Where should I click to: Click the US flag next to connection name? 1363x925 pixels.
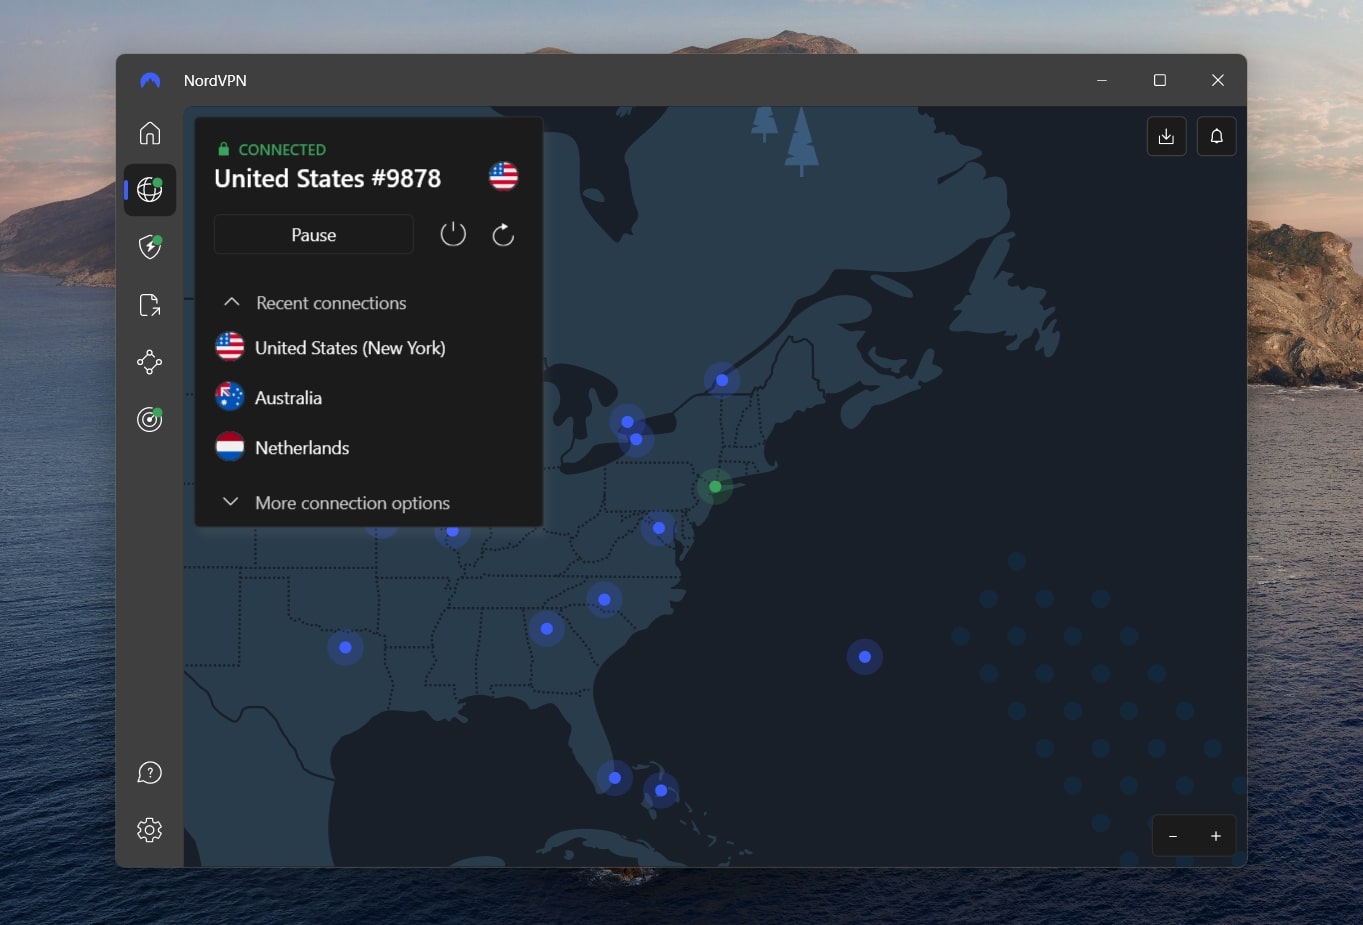tap(503, 177)
